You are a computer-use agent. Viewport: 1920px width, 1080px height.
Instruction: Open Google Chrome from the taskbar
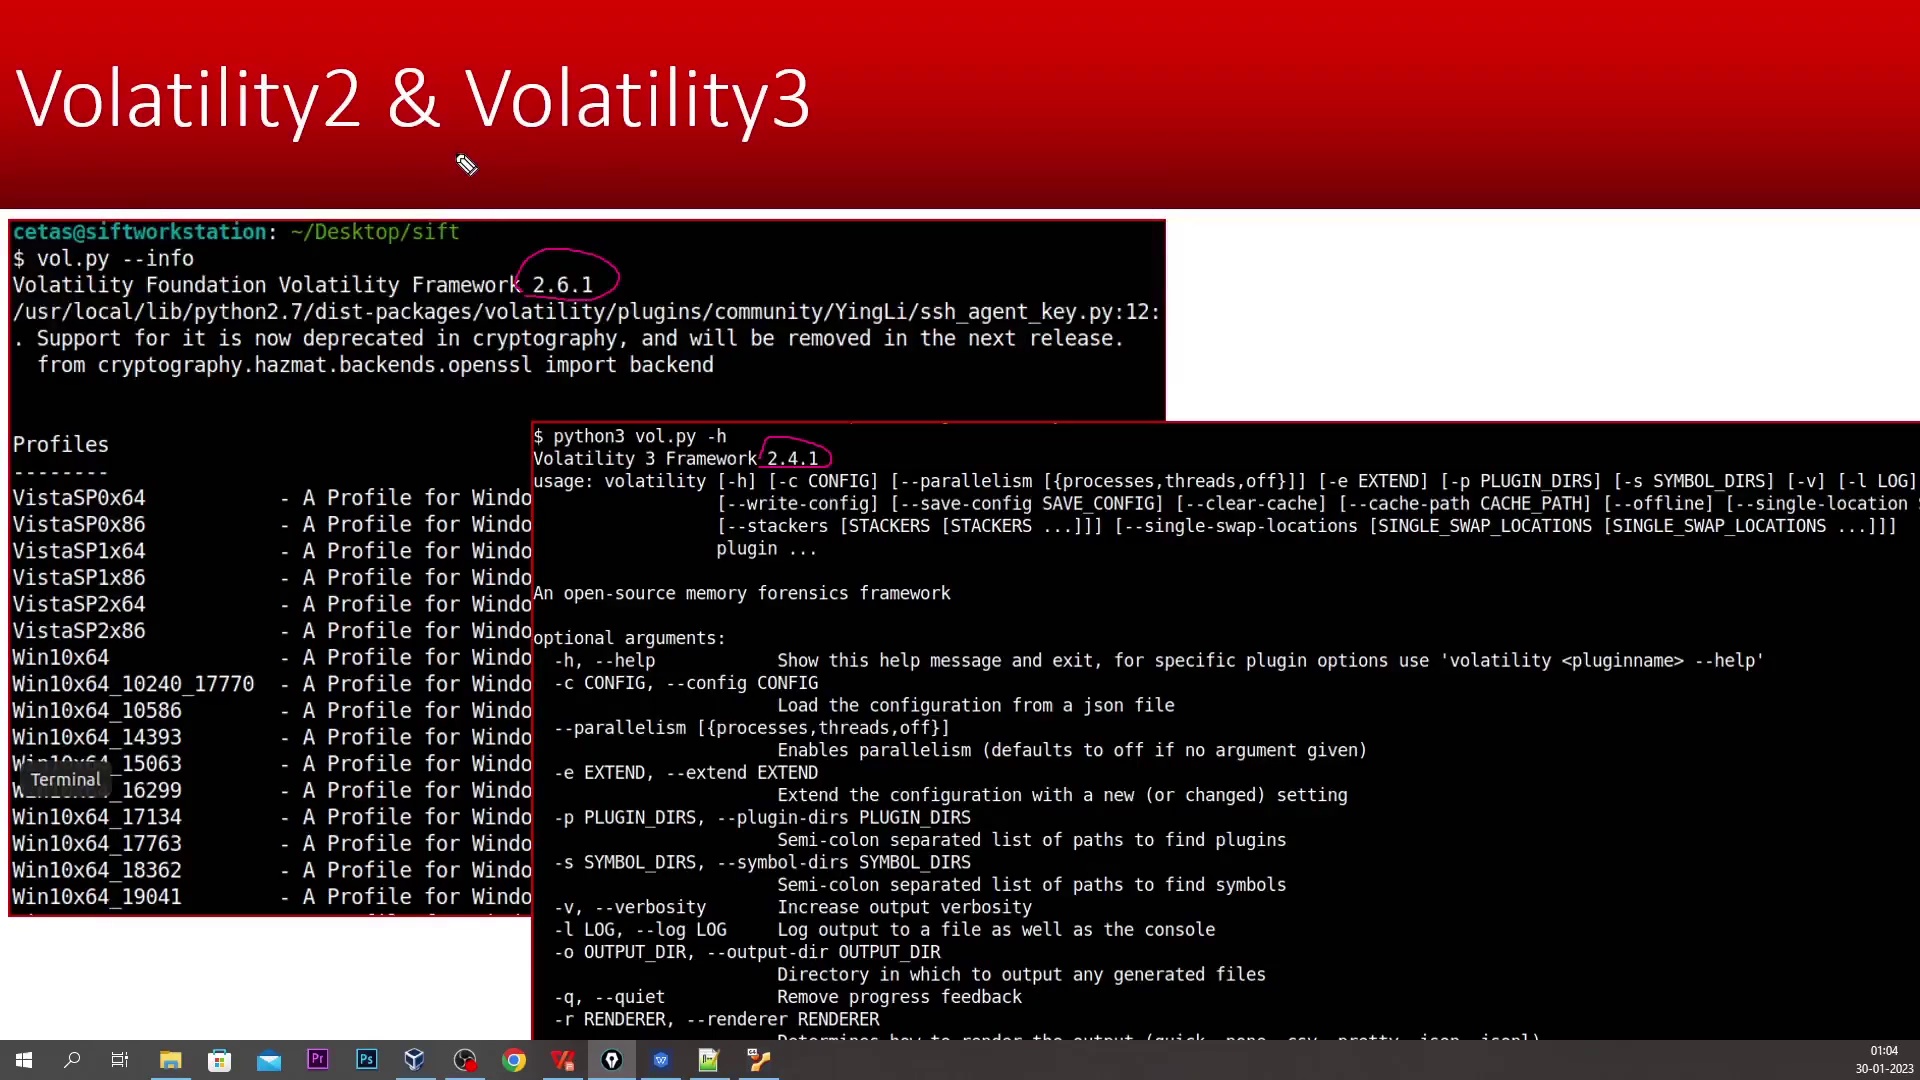point(513,1060)
